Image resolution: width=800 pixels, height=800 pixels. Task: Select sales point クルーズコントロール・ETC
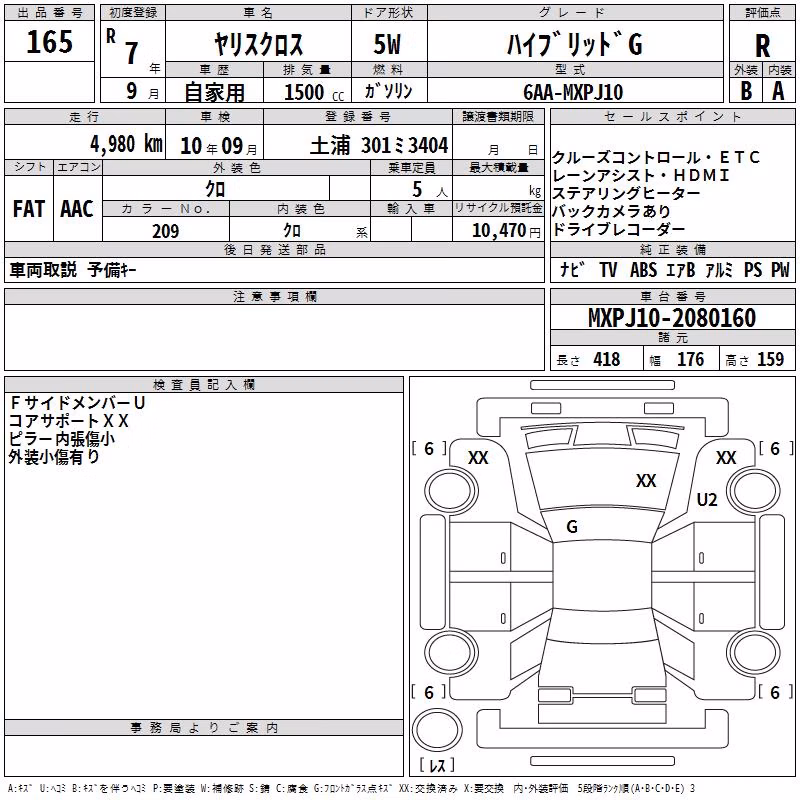656,157
